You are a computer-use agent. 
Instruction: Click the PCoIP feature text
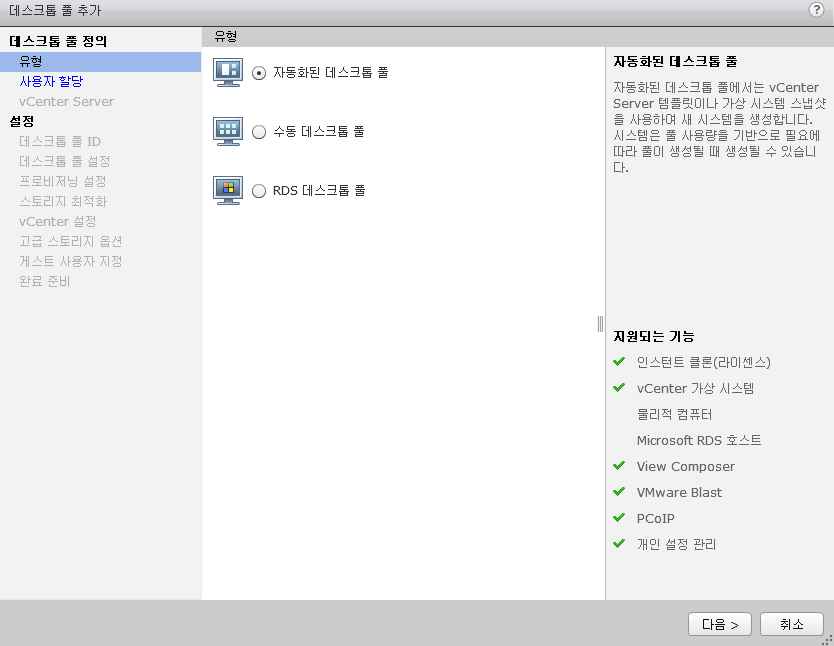pyautogui.click(x=655, y=518)
